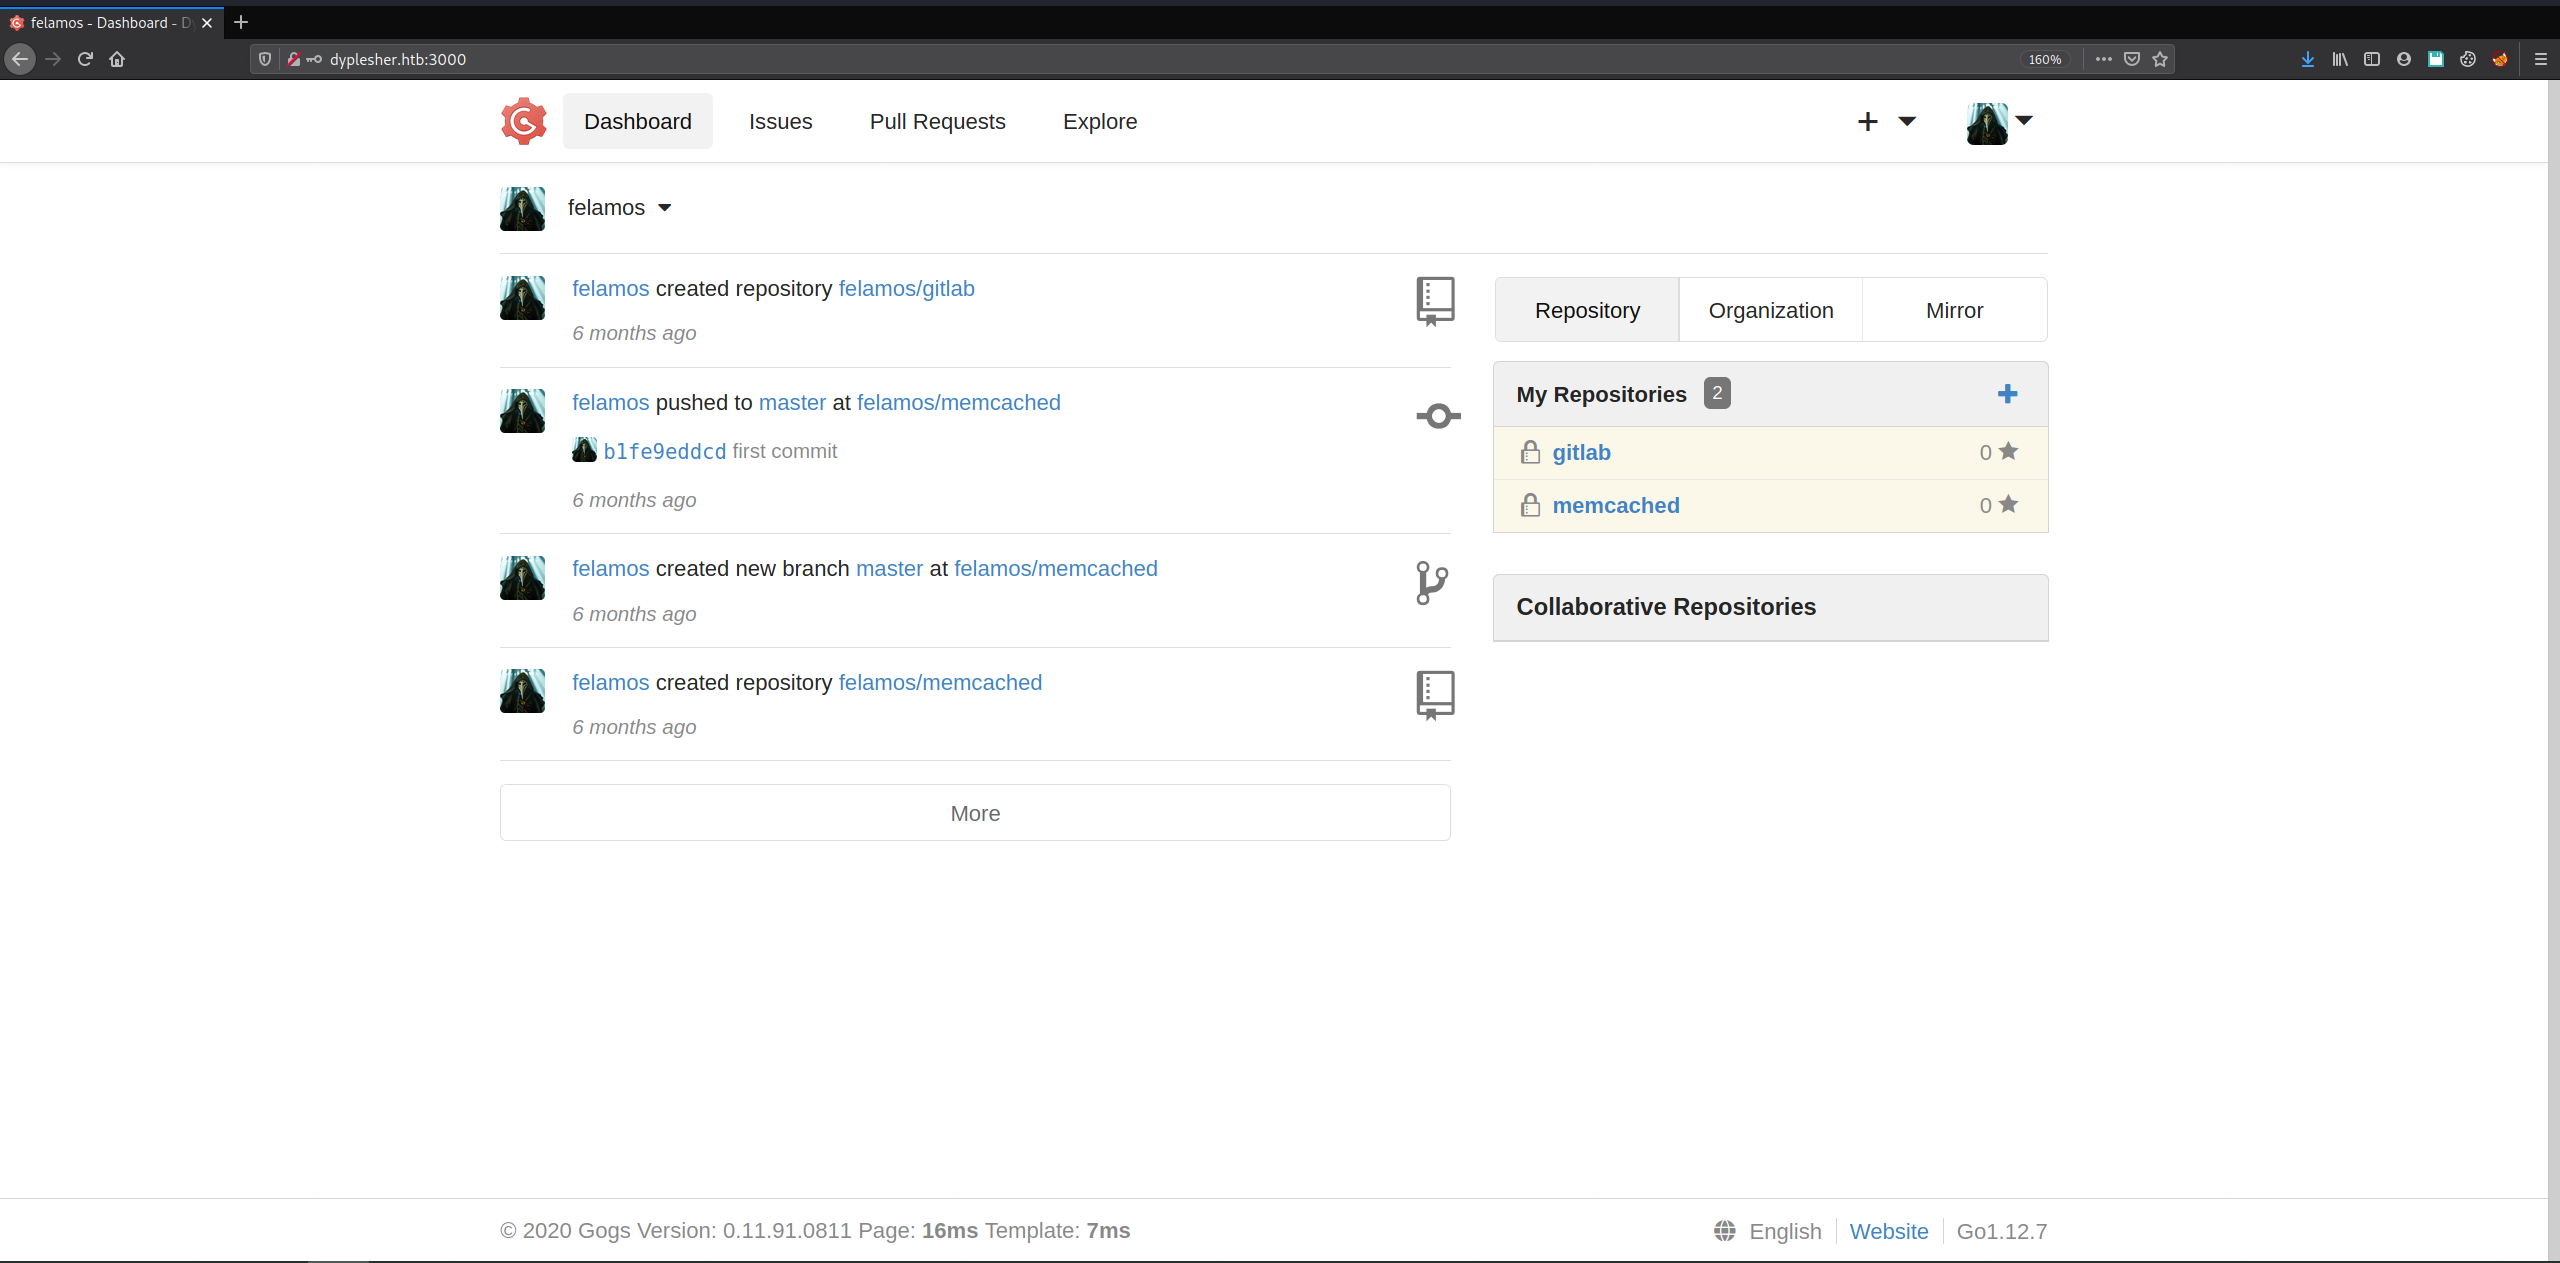Open the Issues page
This screenshot has width=2560, height=1263.
tap(781, 121)
